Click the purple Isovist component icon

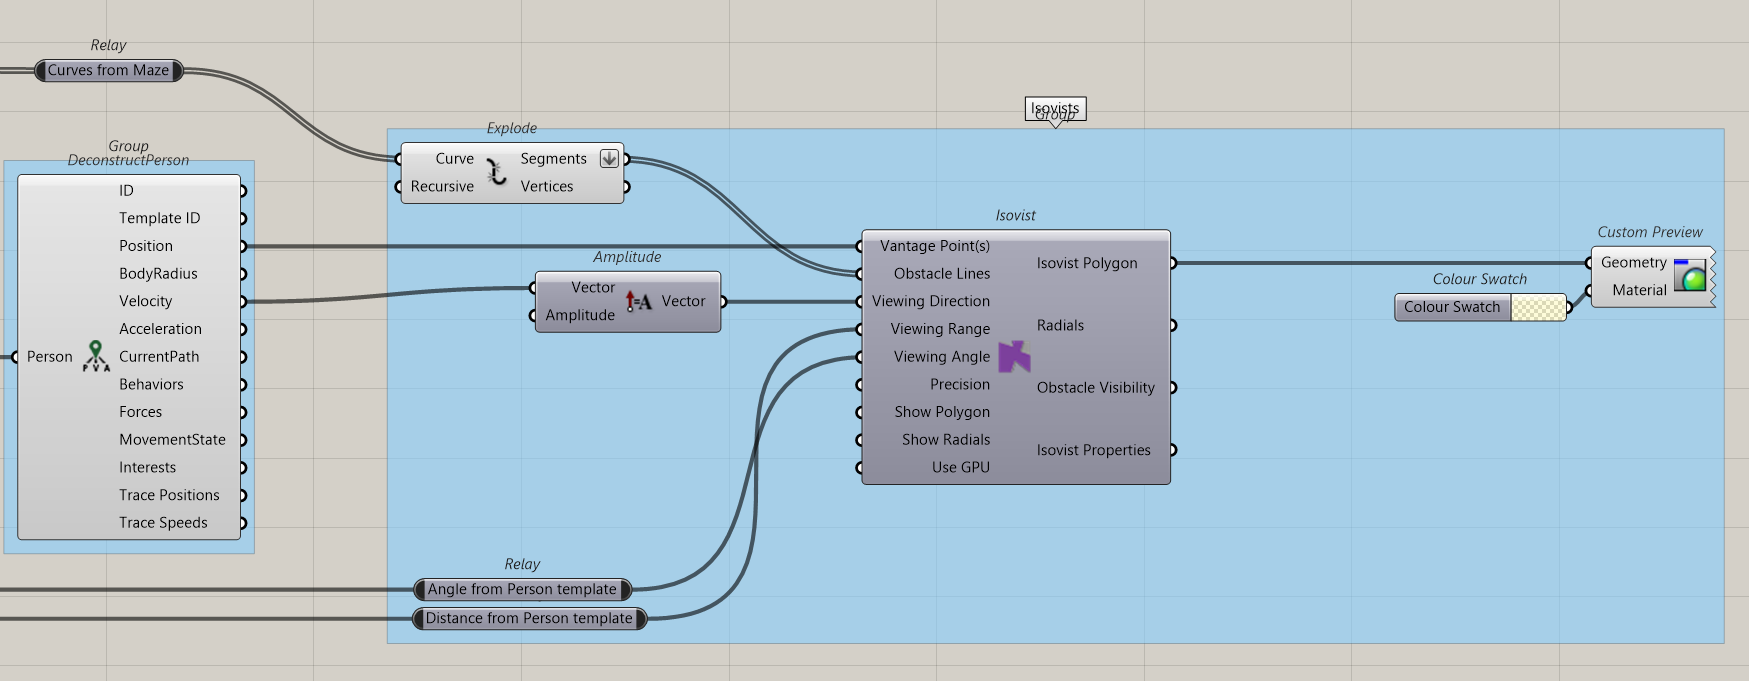coord(1014,356)
